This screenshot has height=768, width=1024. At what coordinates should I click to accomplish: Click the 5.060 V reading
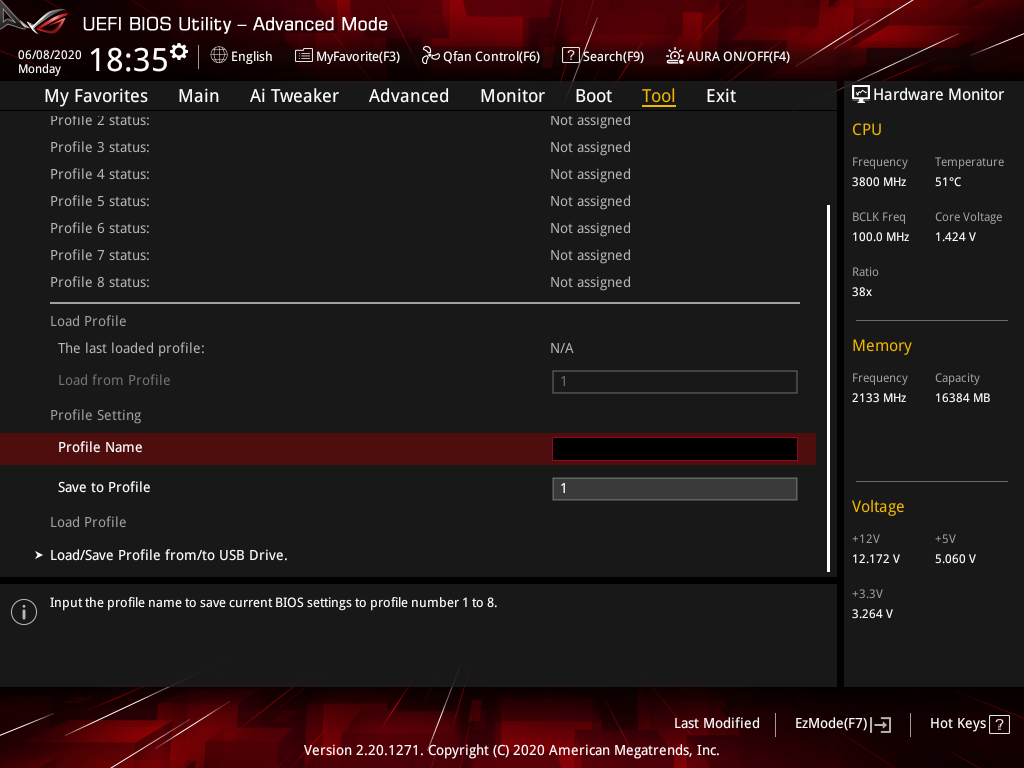click(x=955, y=559)
